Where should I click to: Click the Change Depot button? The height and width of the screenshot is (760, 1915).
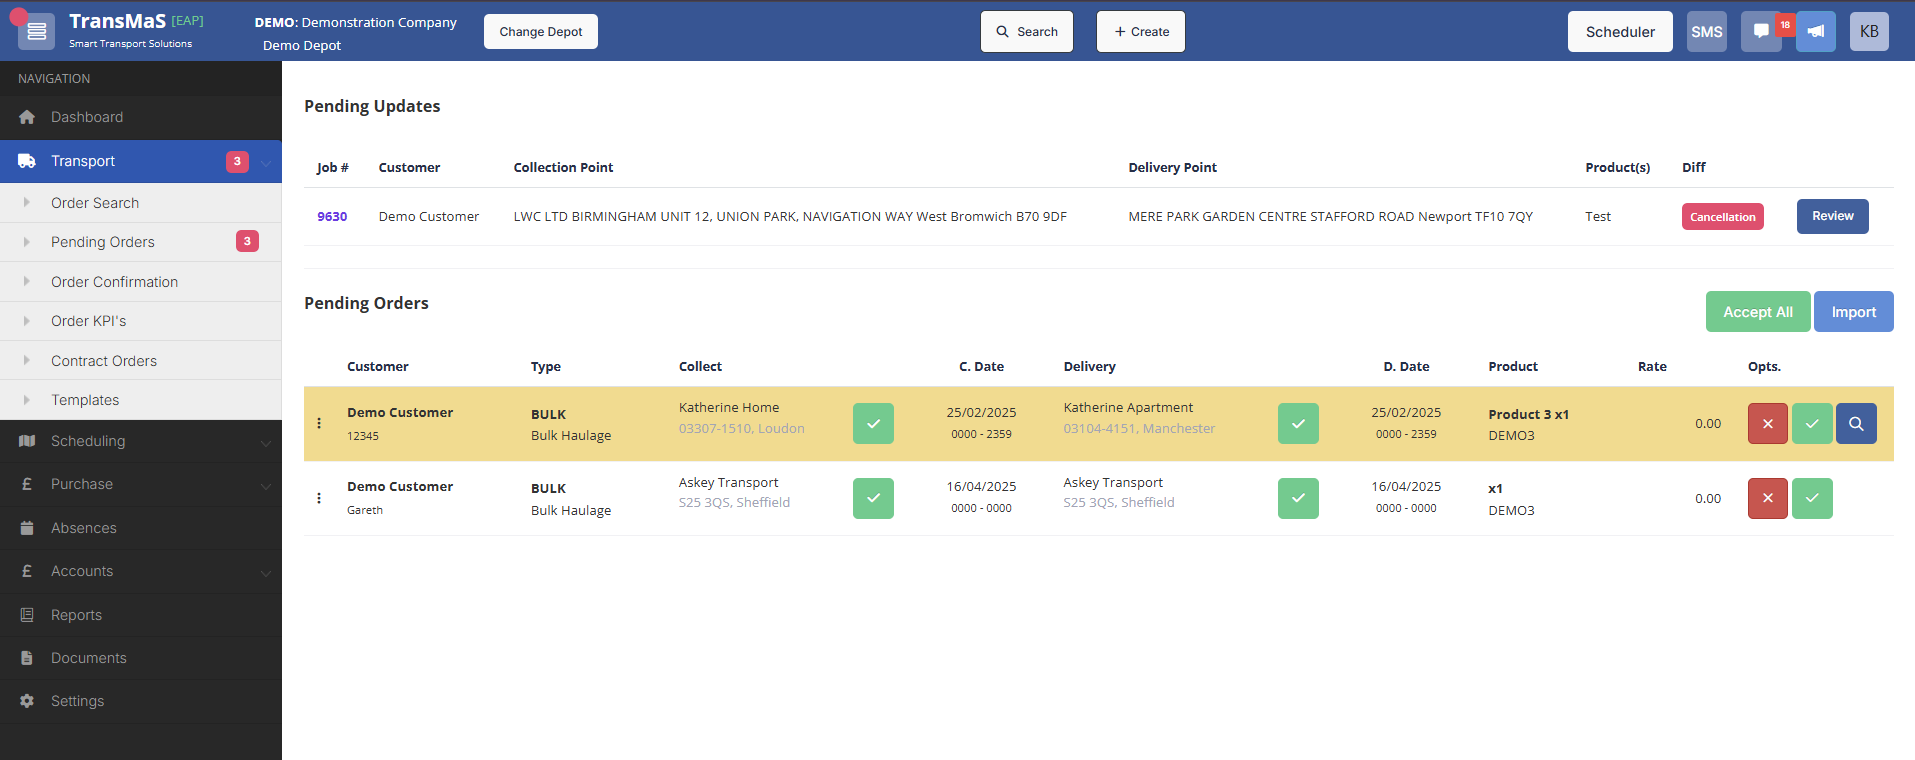(541, 32)
